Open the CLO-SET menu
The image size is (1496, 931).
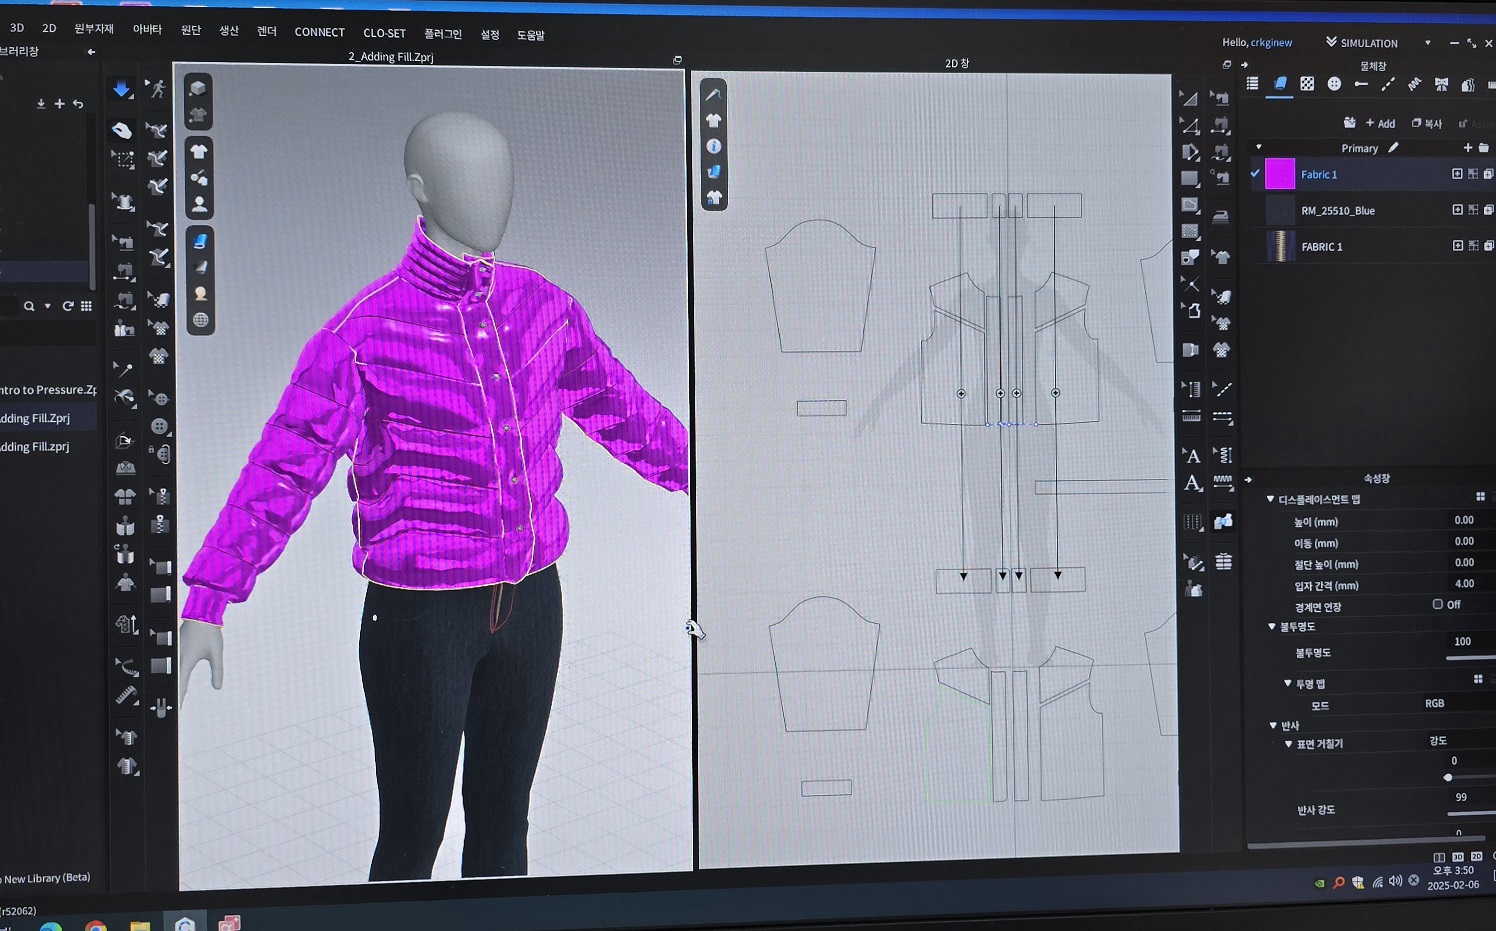coord(384,33)
